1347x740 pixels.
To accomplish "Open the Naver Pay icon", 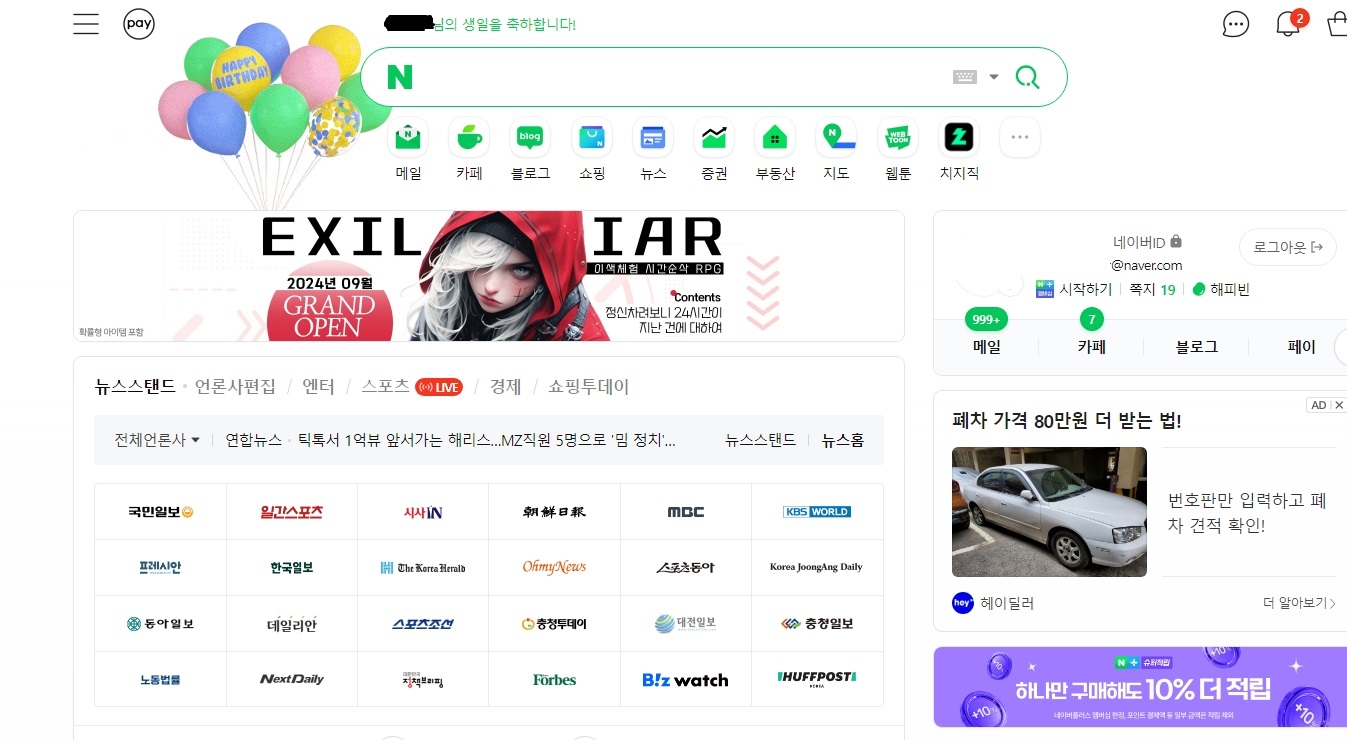I will 139,24.
